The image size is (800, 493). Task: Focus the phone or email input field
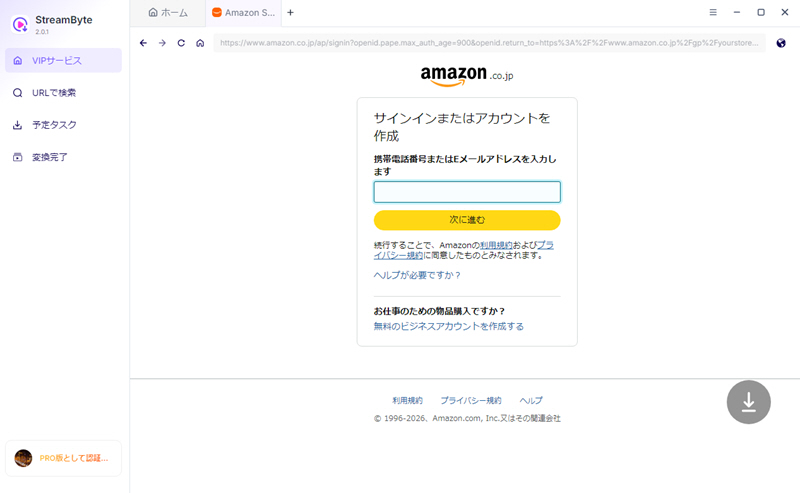[467, 192]
